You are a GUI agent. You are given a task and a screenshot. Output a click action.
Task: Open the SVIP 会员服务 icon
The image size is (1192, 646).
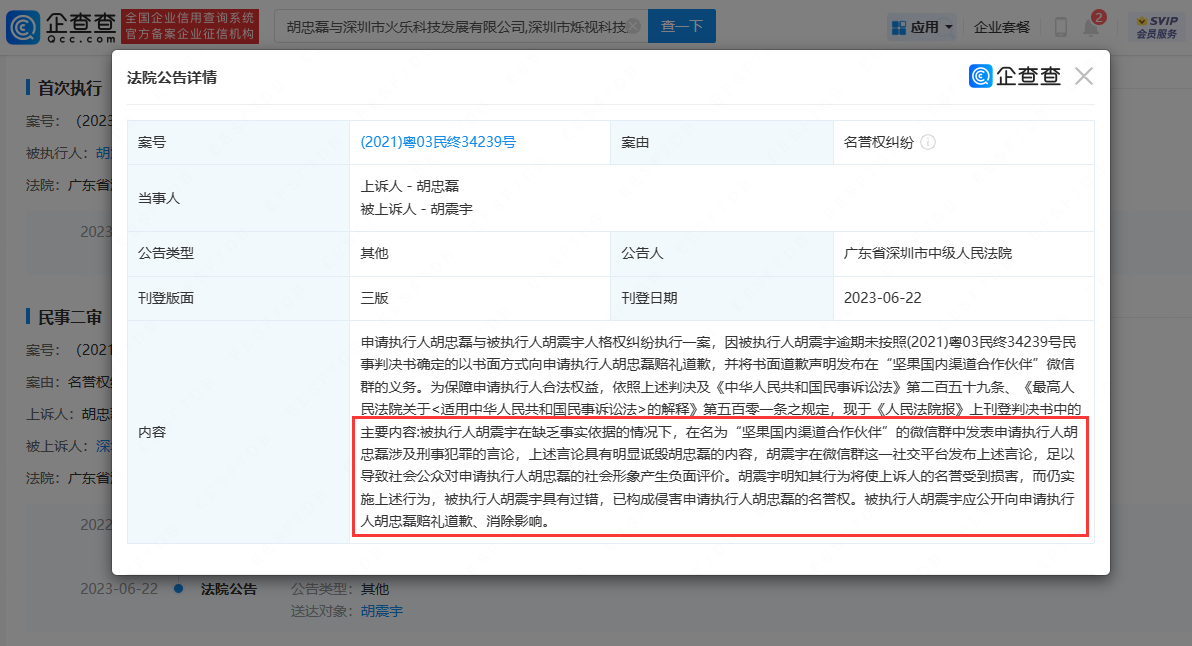point(1151,27)
